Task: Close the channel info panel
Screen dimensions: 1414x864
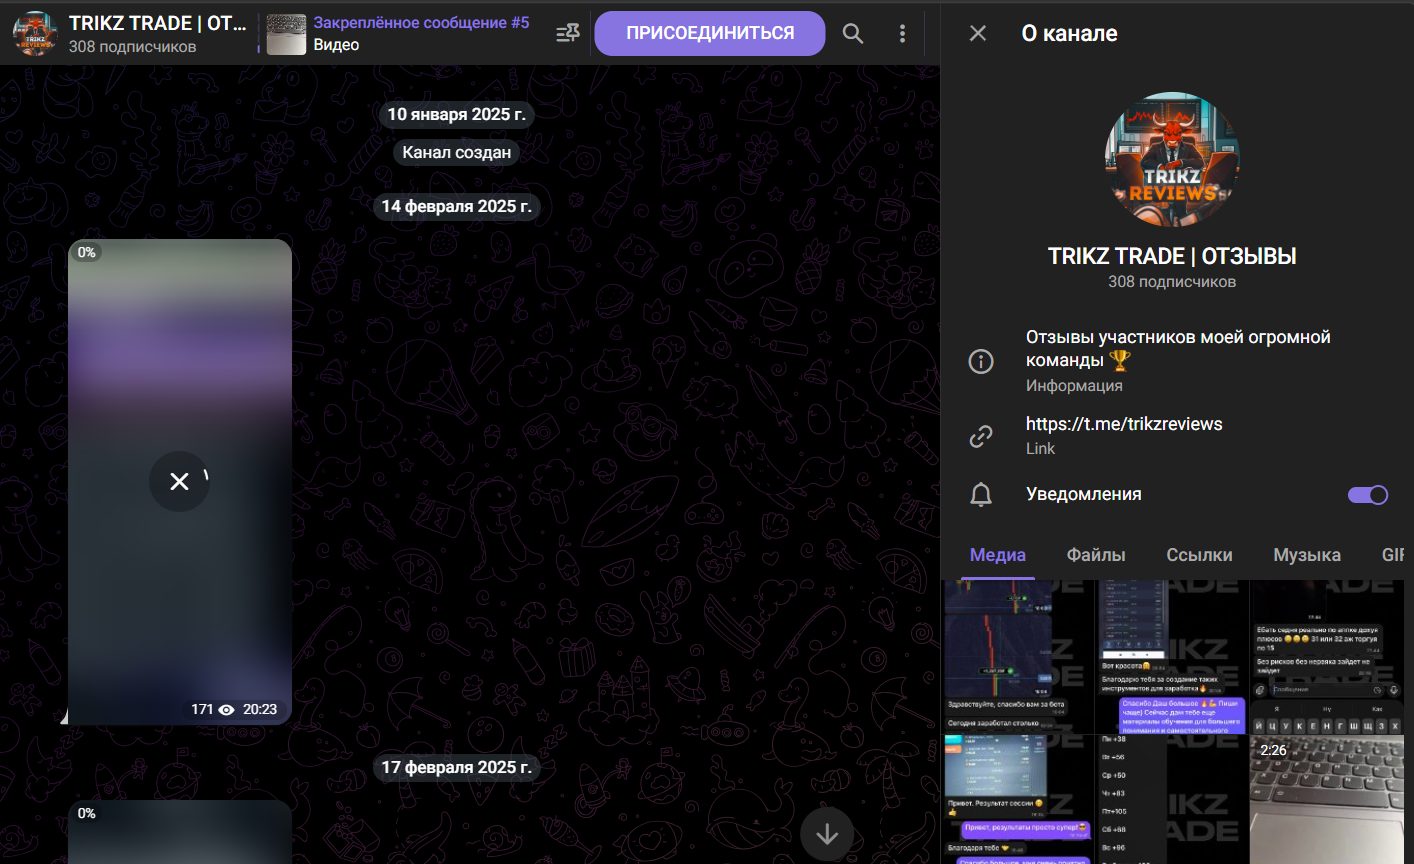Action: [x=978, y=34]
